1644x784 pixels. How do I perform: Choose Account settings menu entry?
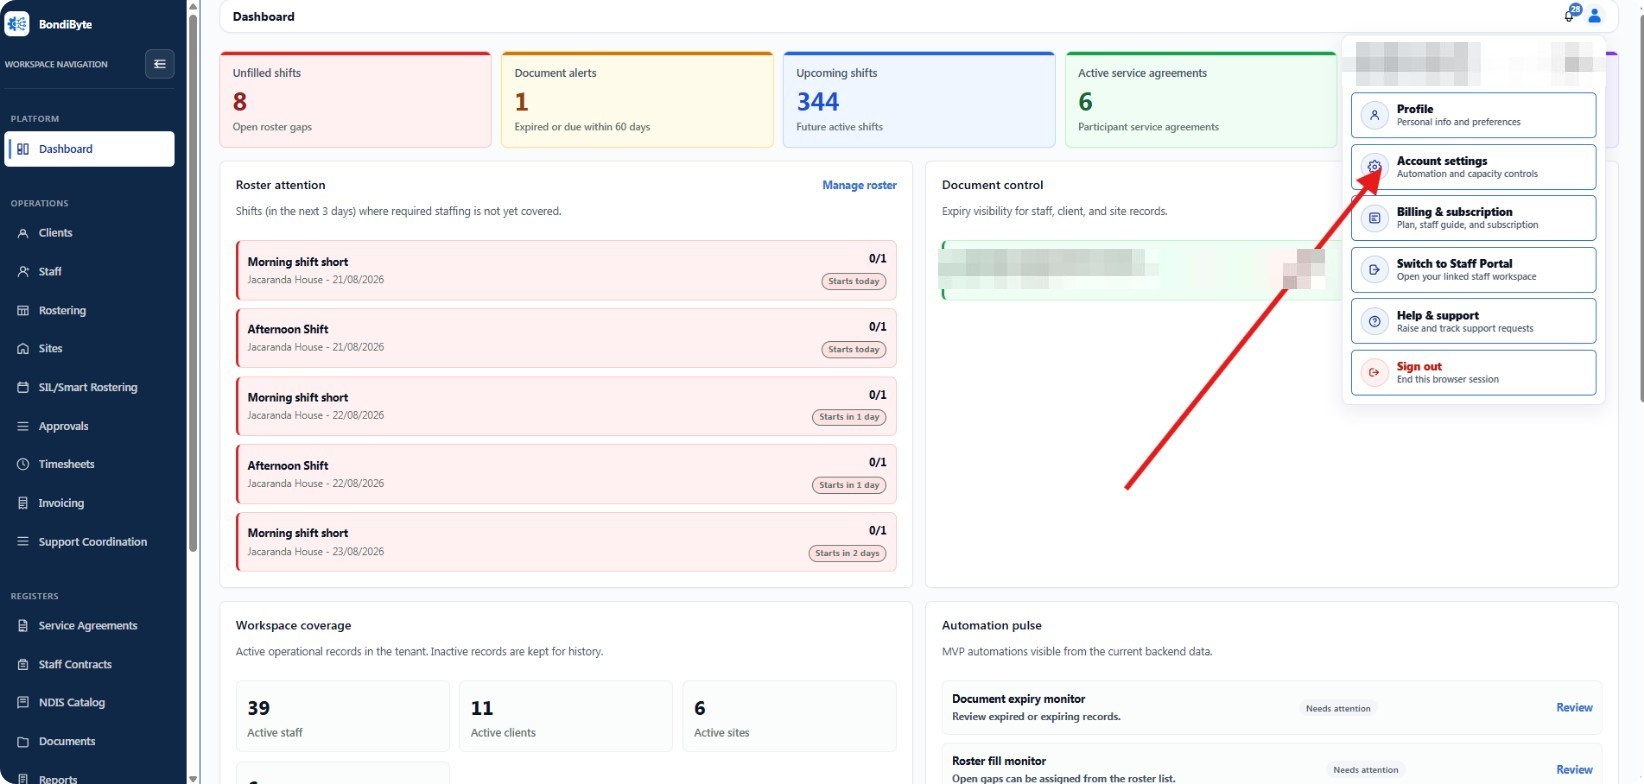click(x=1473, y=167)
